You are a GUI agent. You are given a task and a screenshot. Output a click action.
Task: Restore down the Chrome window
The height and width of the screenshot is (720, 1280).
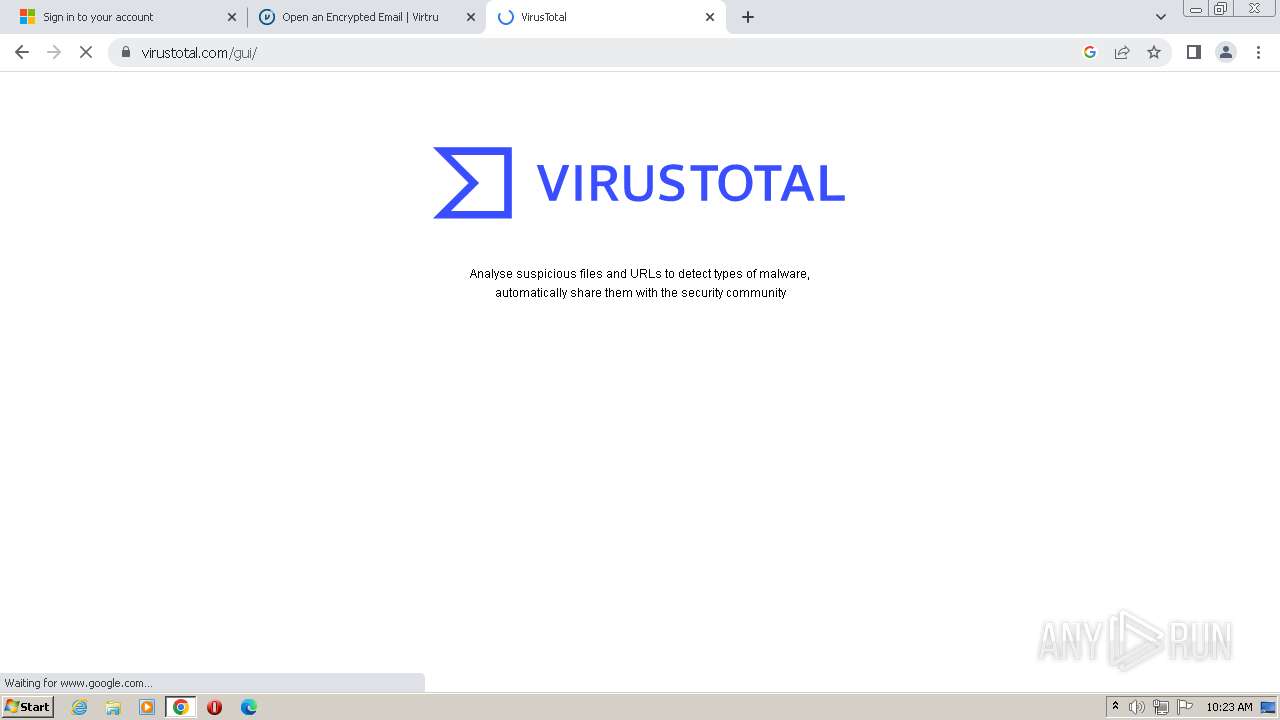click(x=1221, y=9)
